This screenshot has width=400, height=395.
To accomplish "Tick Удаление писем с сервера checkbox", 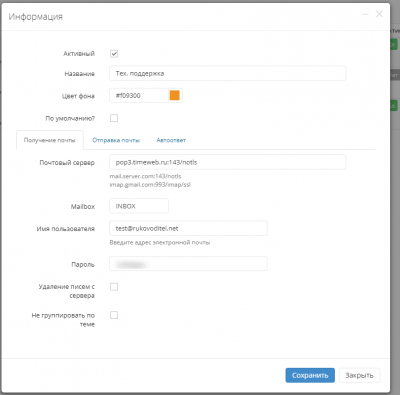I will point(114,287).
